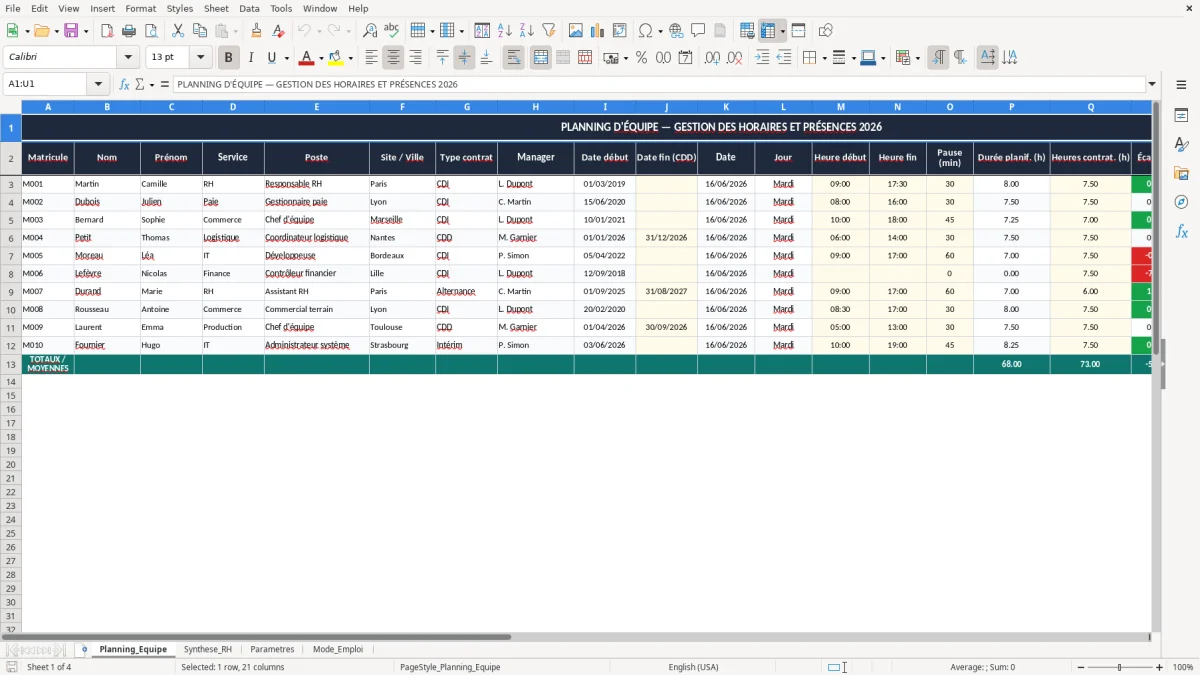Click the zoom out minus button
The height and width of the screenshot is (675, 1200).
tap(1080, 667)
